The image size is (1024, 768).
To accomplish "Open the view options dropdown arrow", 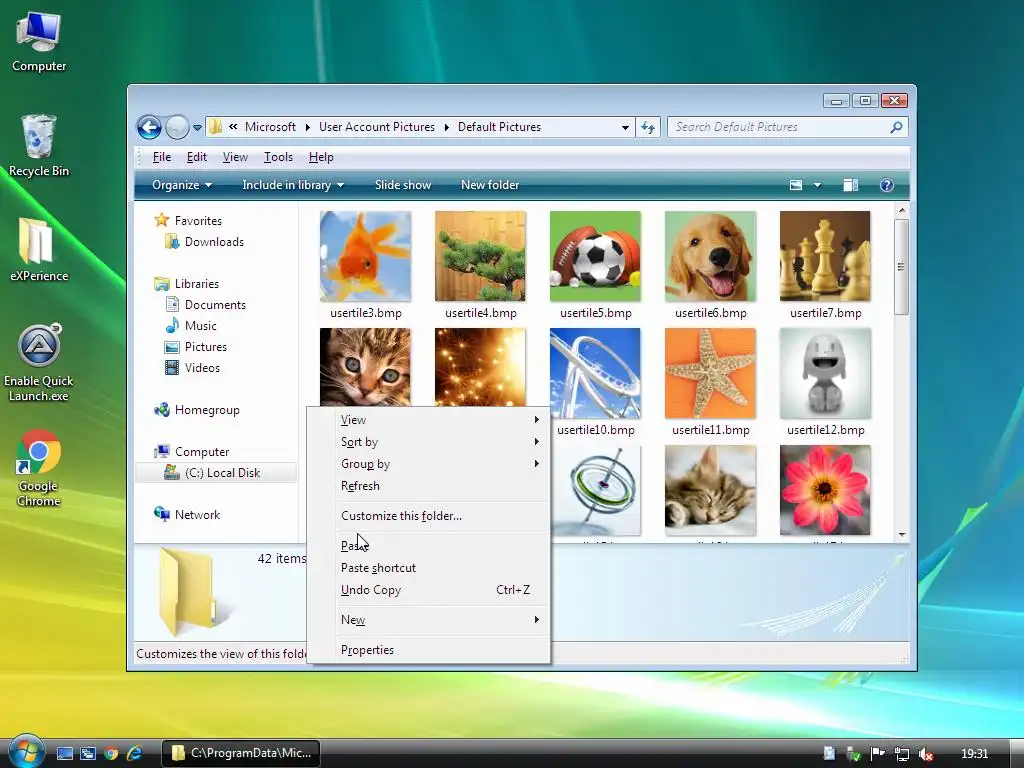I will click(x=817, y=185).
